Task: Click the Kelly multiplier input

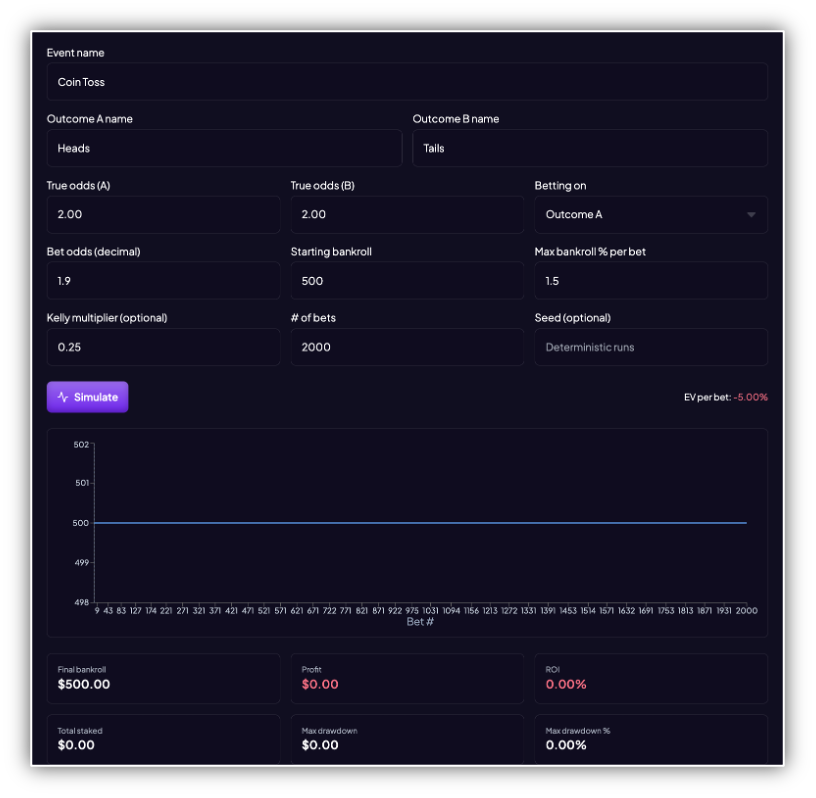Action: [163, 347]
